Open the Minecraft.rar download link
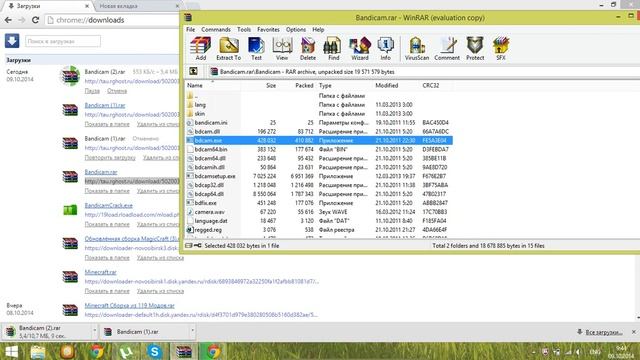640x360 pixels. point(100,272)
